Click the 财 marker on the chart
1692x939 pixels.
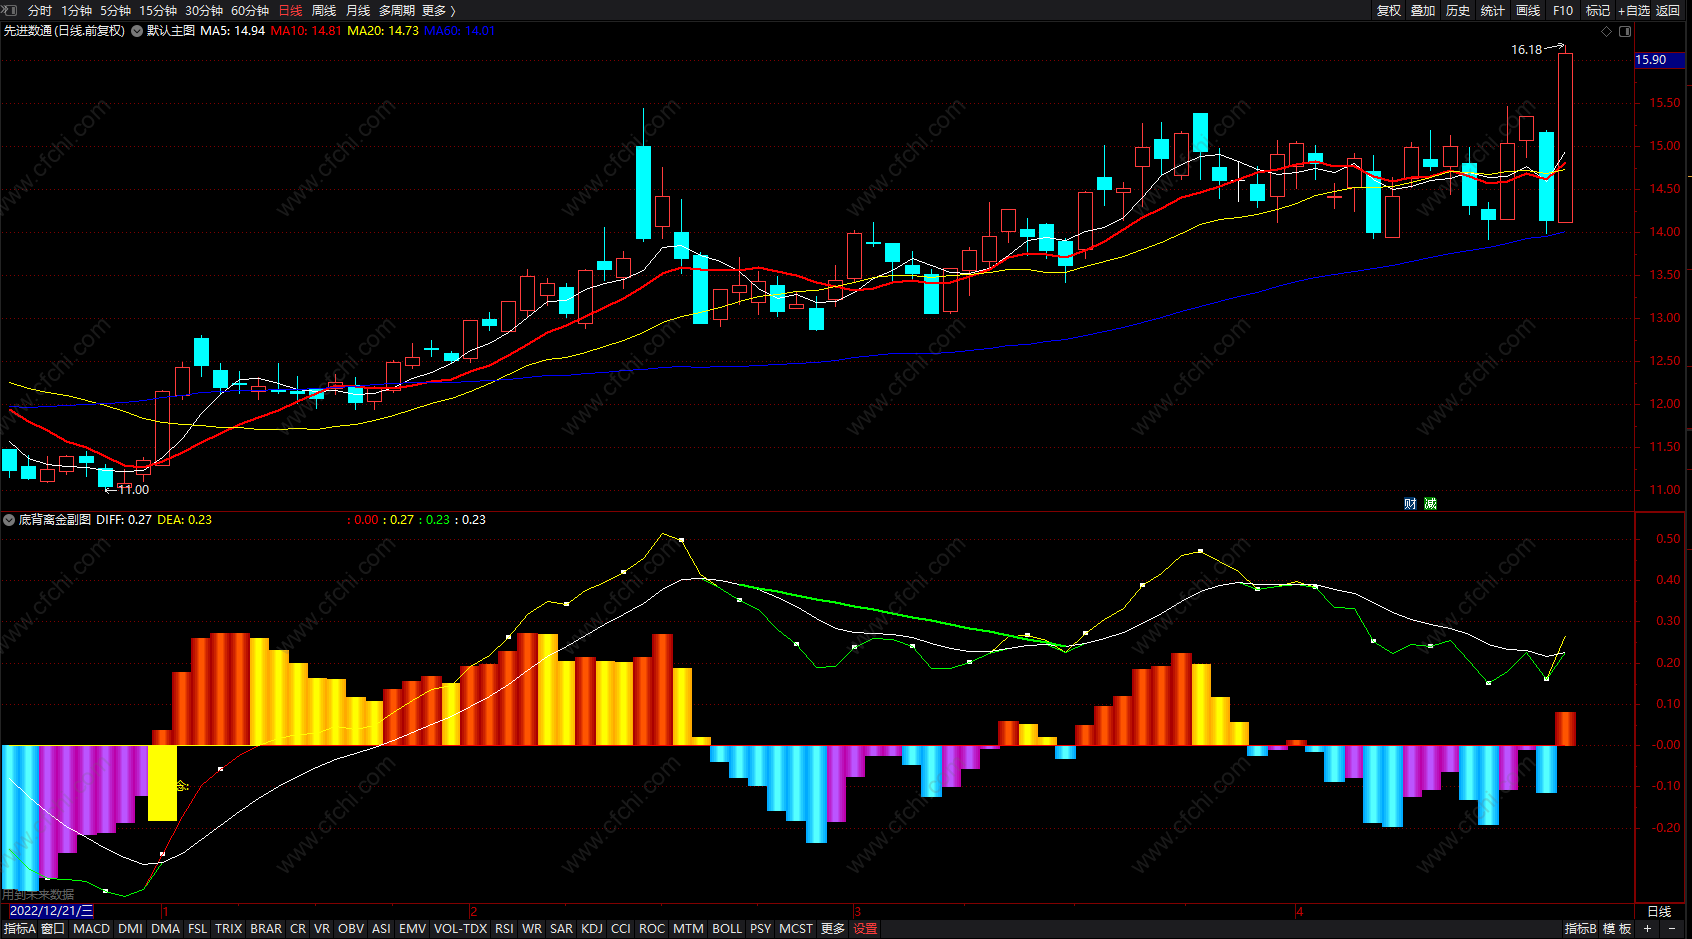1410,504
